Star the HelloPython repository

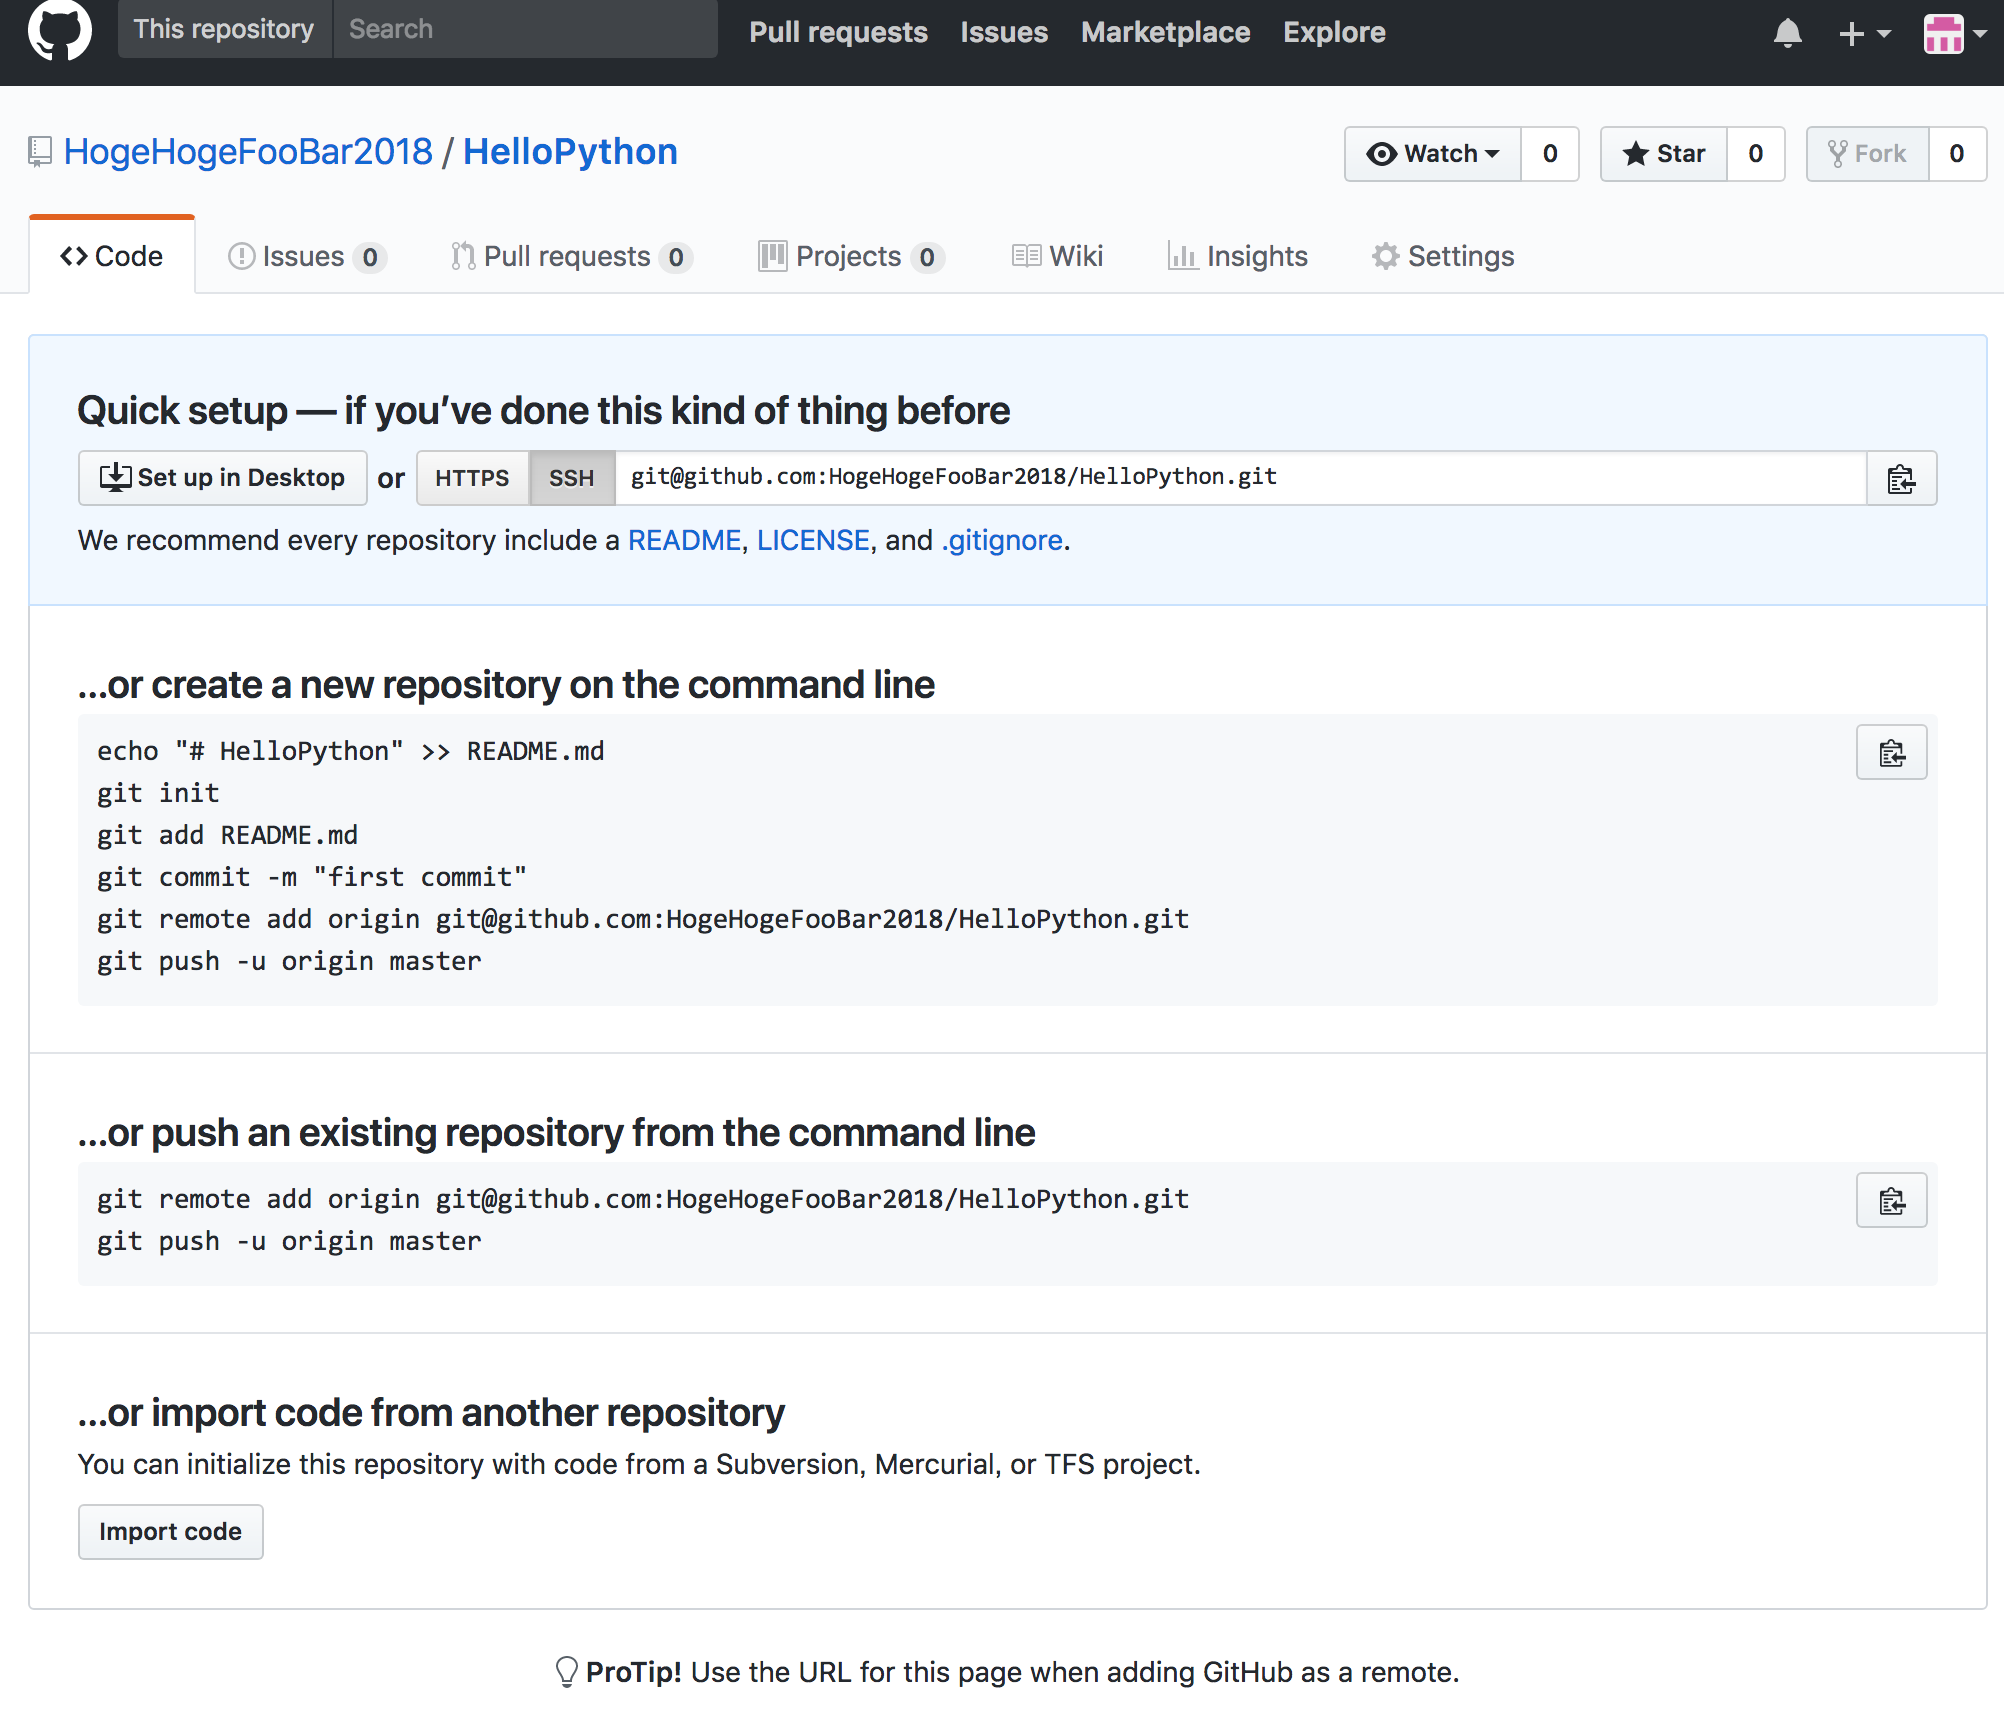(1663, 154)
